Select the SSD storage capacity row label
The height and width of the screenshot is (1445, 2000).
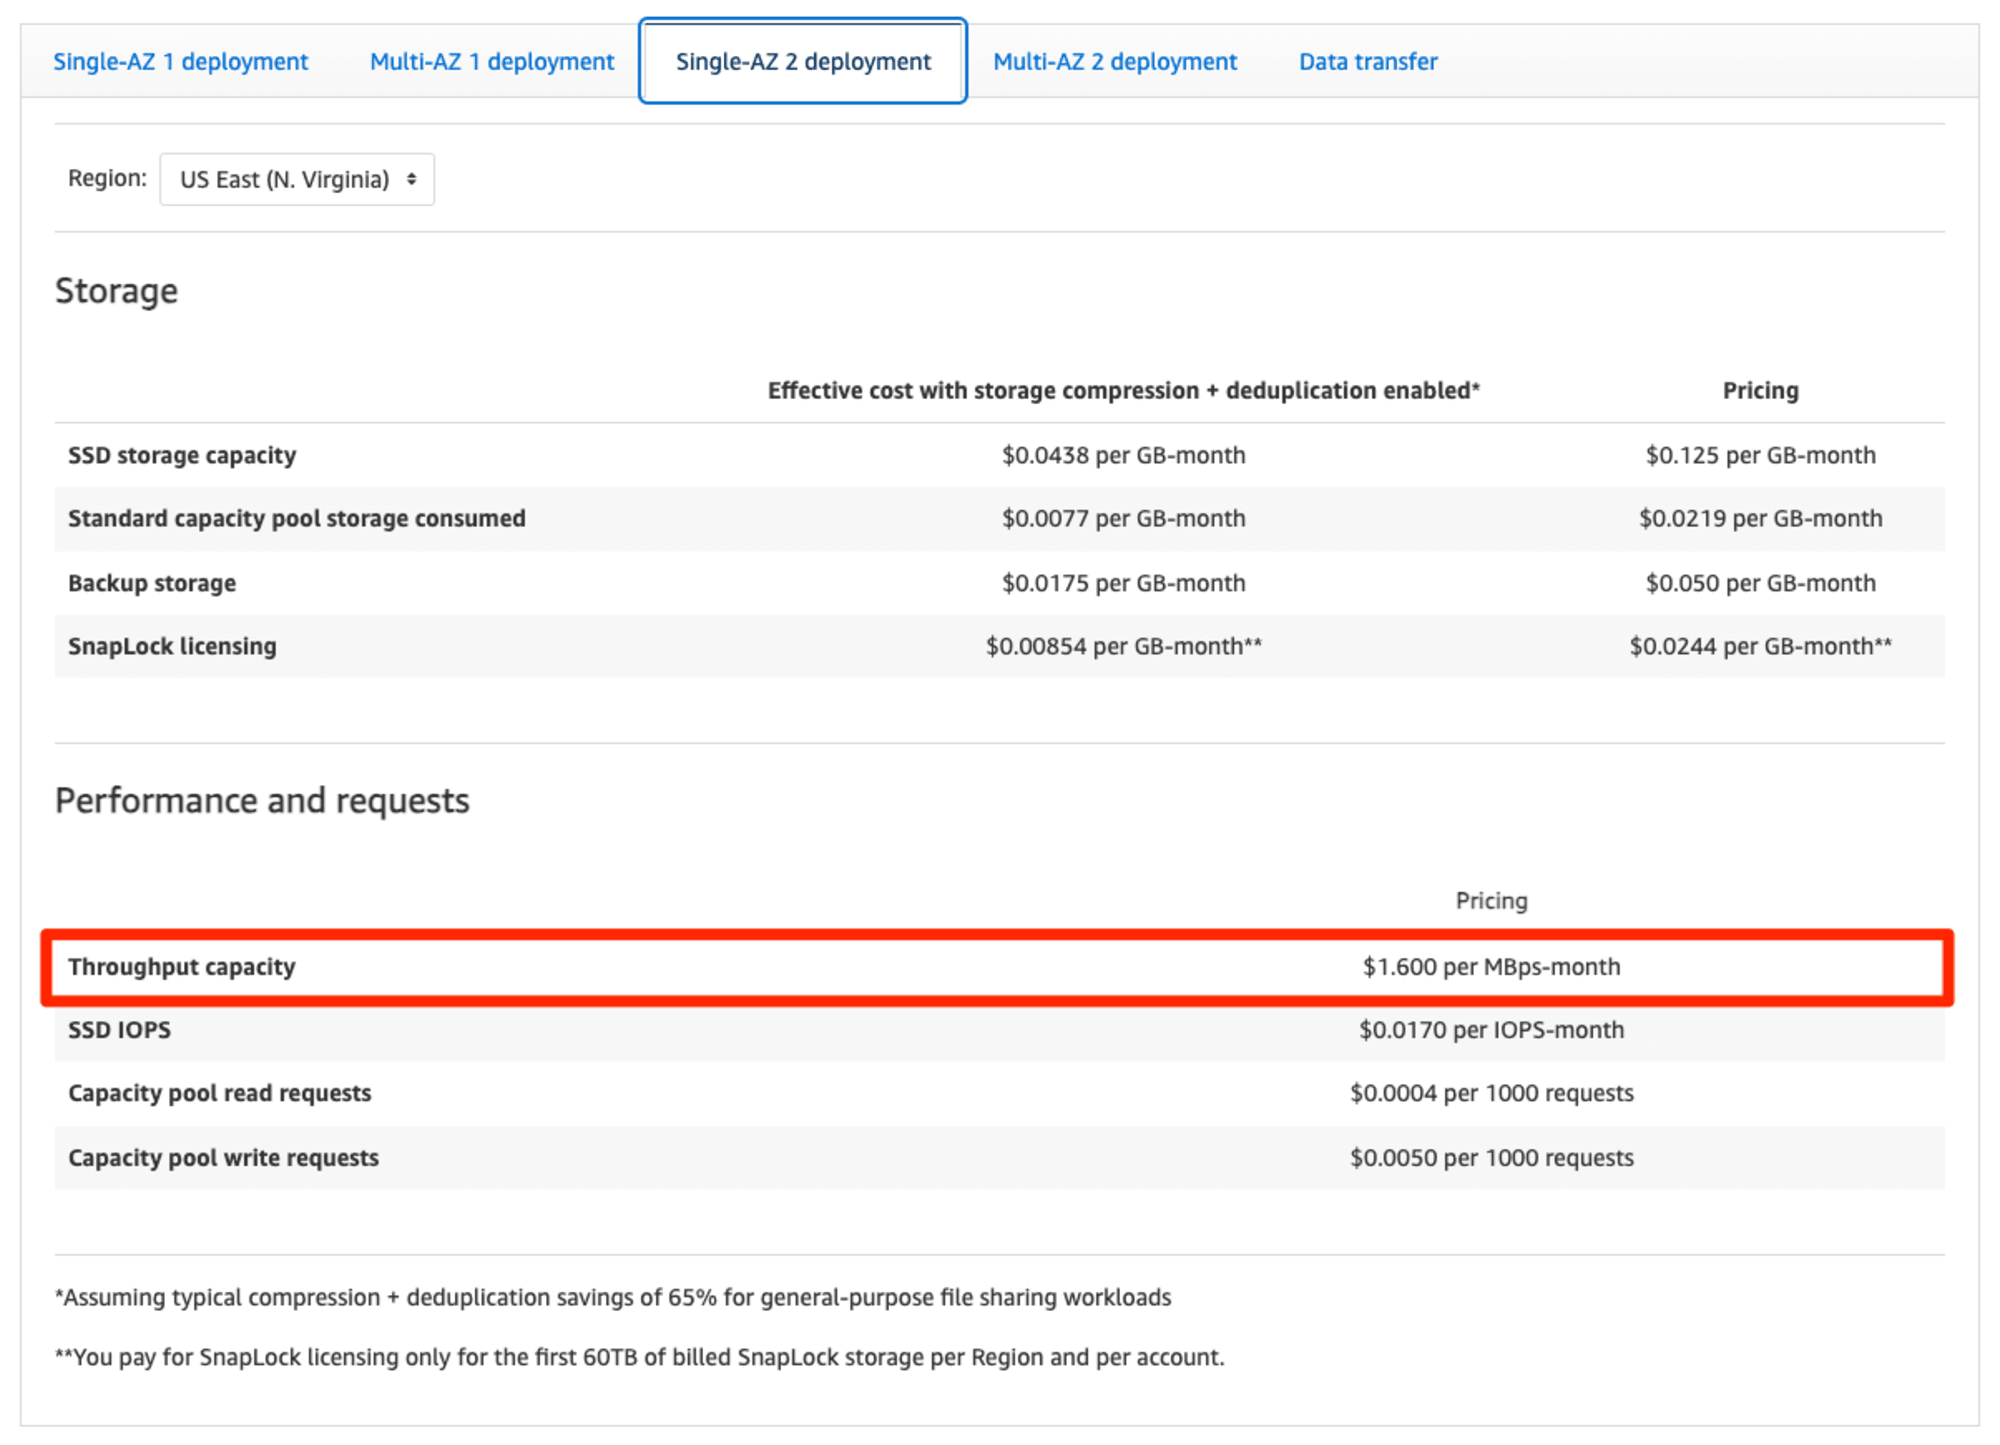(182, 455)
